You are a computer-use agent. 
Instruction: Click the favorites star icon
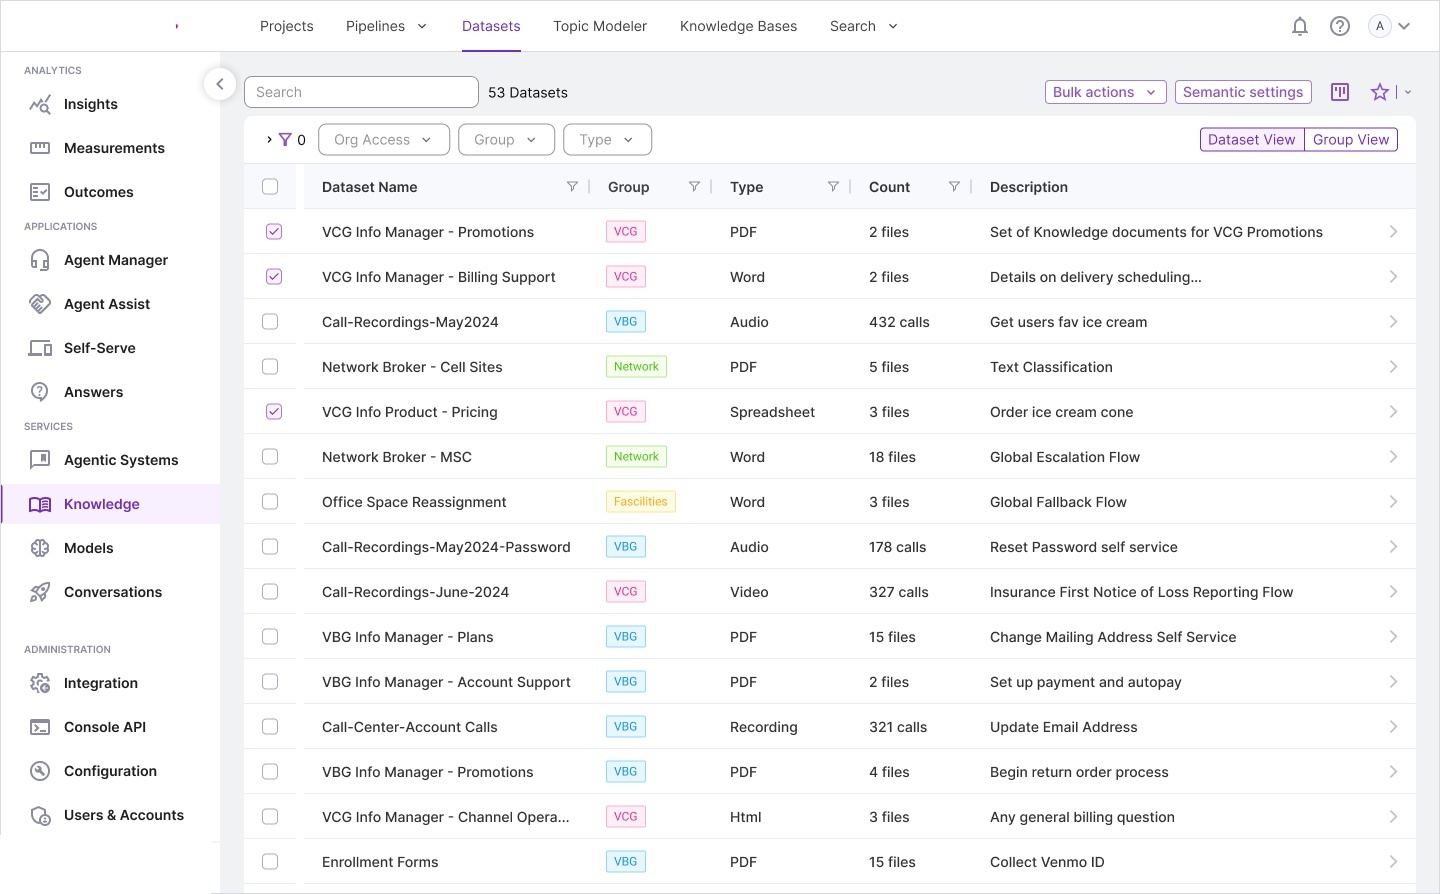click(x=1380, y=92)
